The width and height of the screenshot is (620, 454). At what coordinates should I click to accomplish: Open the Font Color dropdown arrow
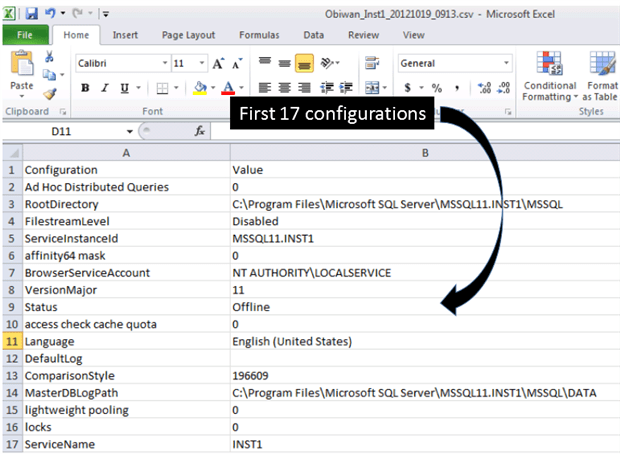point(241,88)
